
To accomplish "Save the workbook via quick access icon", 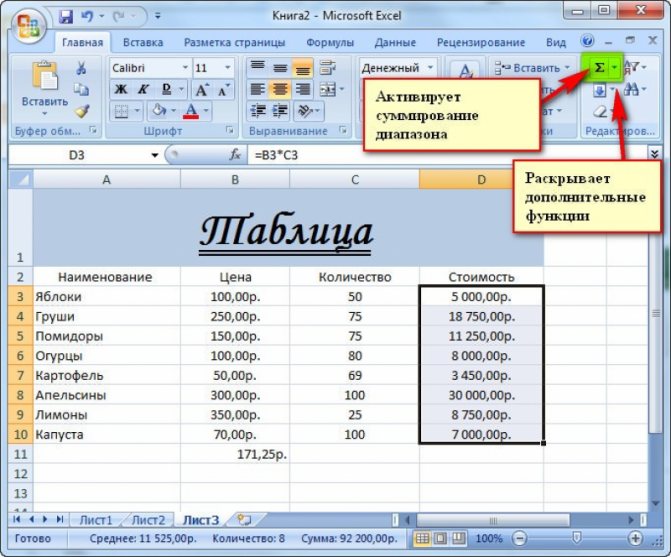I will pos(66,17).
